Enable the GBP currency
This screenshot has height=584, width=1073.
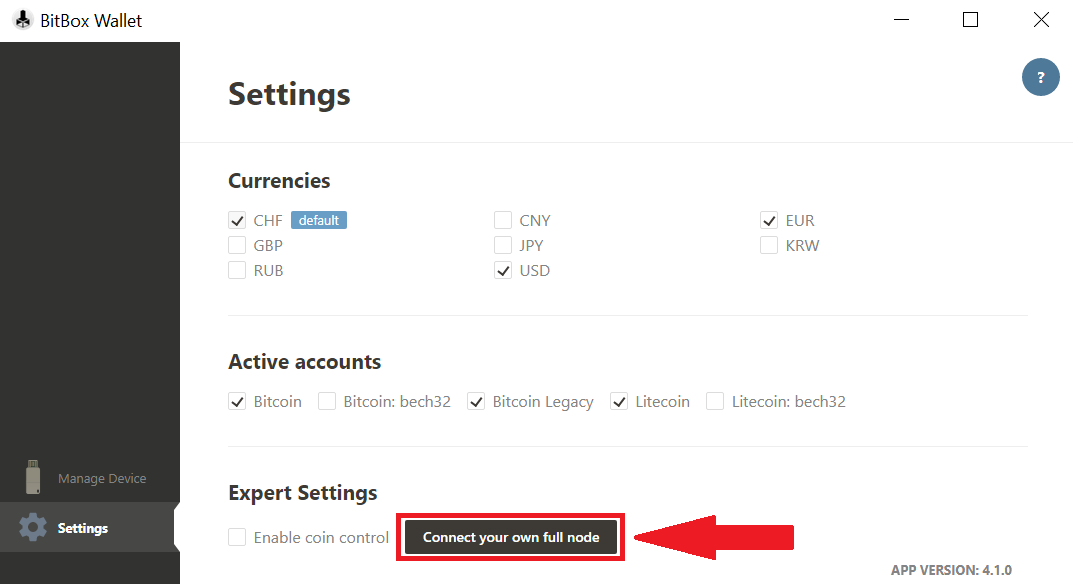237,246
